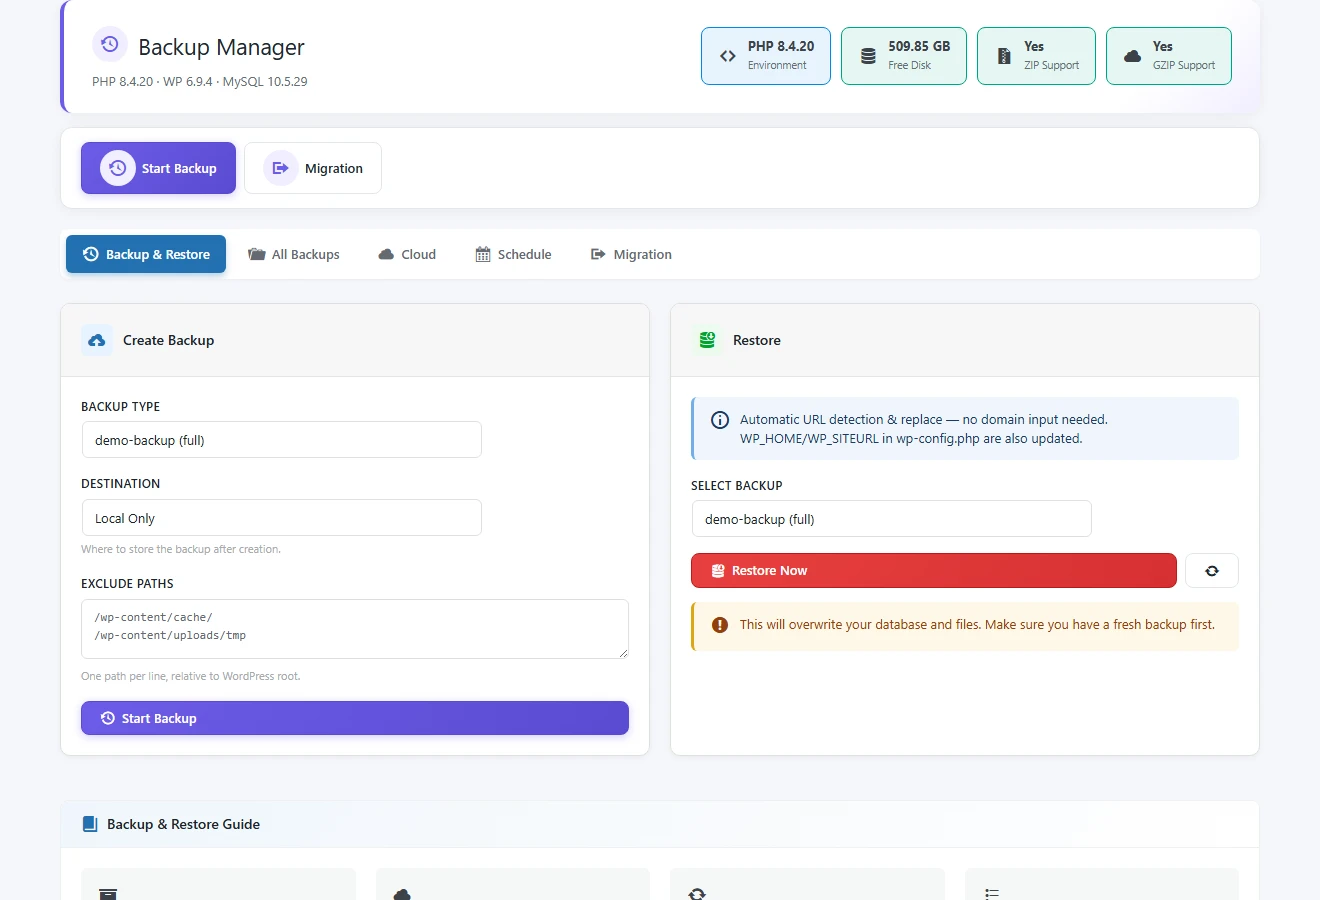Click the text 'PHP 8.4.20 · WP 6.9.4 · MySQL 10.5.29'
Viewport: 1320px width, 900px height.
[x=200, y=82]
